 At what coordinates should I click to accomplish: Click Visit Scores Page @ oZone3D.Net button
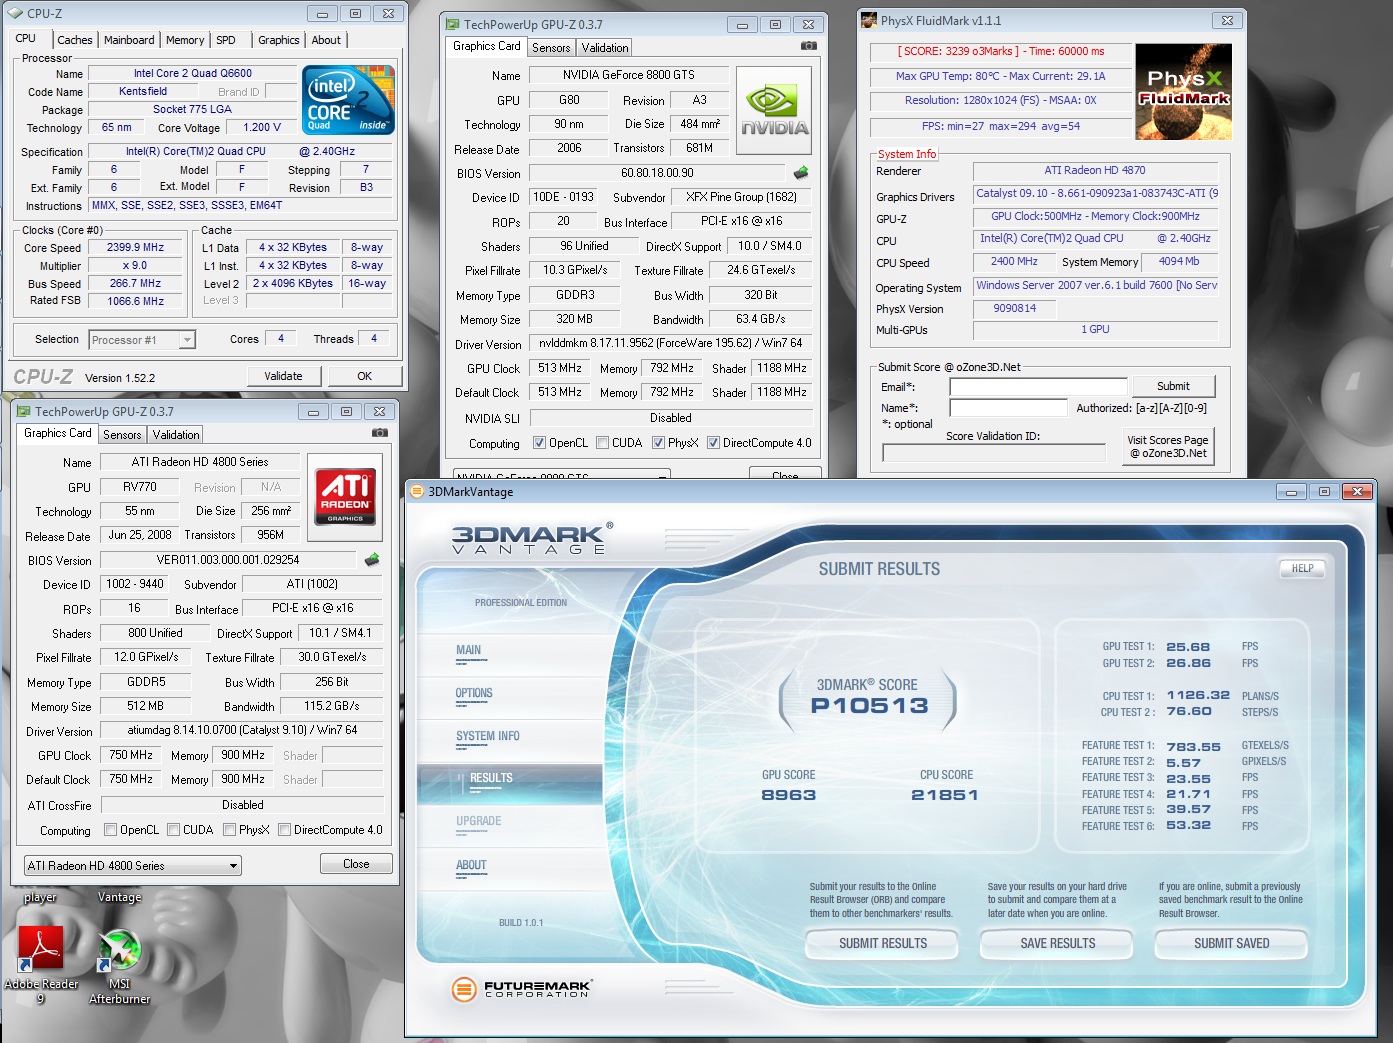click(1167, 446)
